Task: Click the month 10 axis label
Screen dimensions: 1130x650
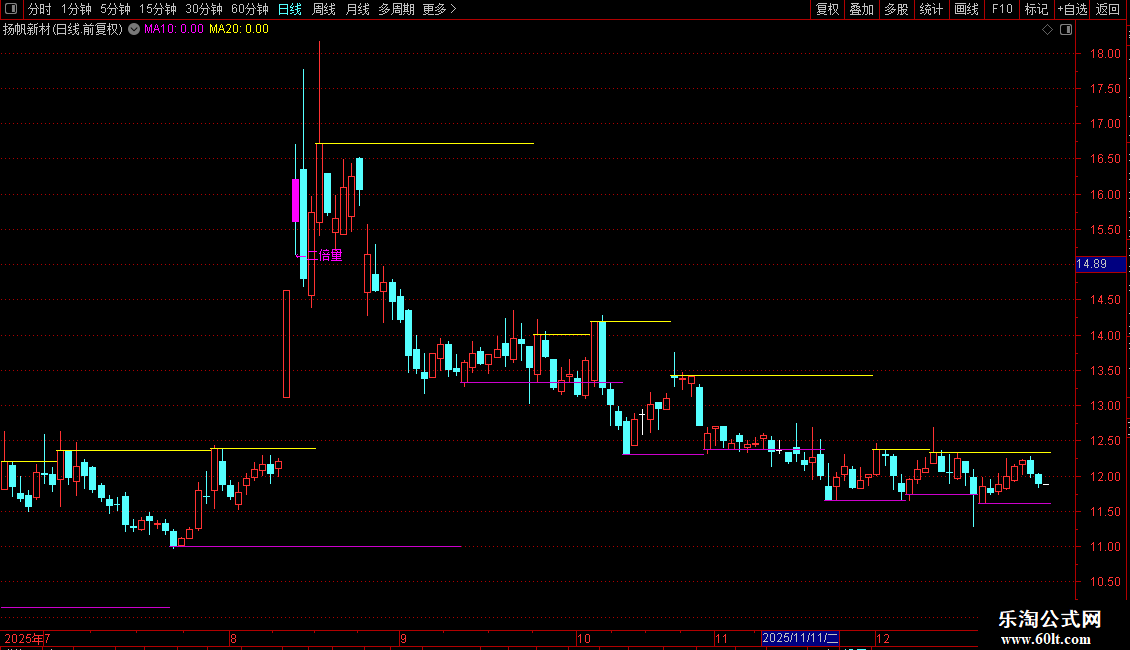Action: tap(584, 638)
